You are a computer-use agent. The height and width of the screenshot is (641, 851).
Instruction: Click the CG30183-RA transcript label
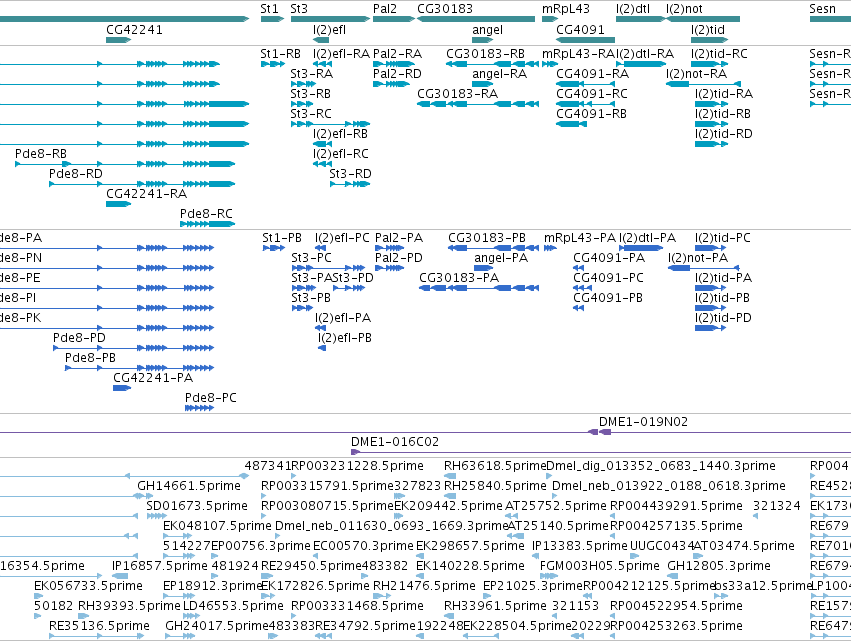pyautogui.click(x=458, y=94)
